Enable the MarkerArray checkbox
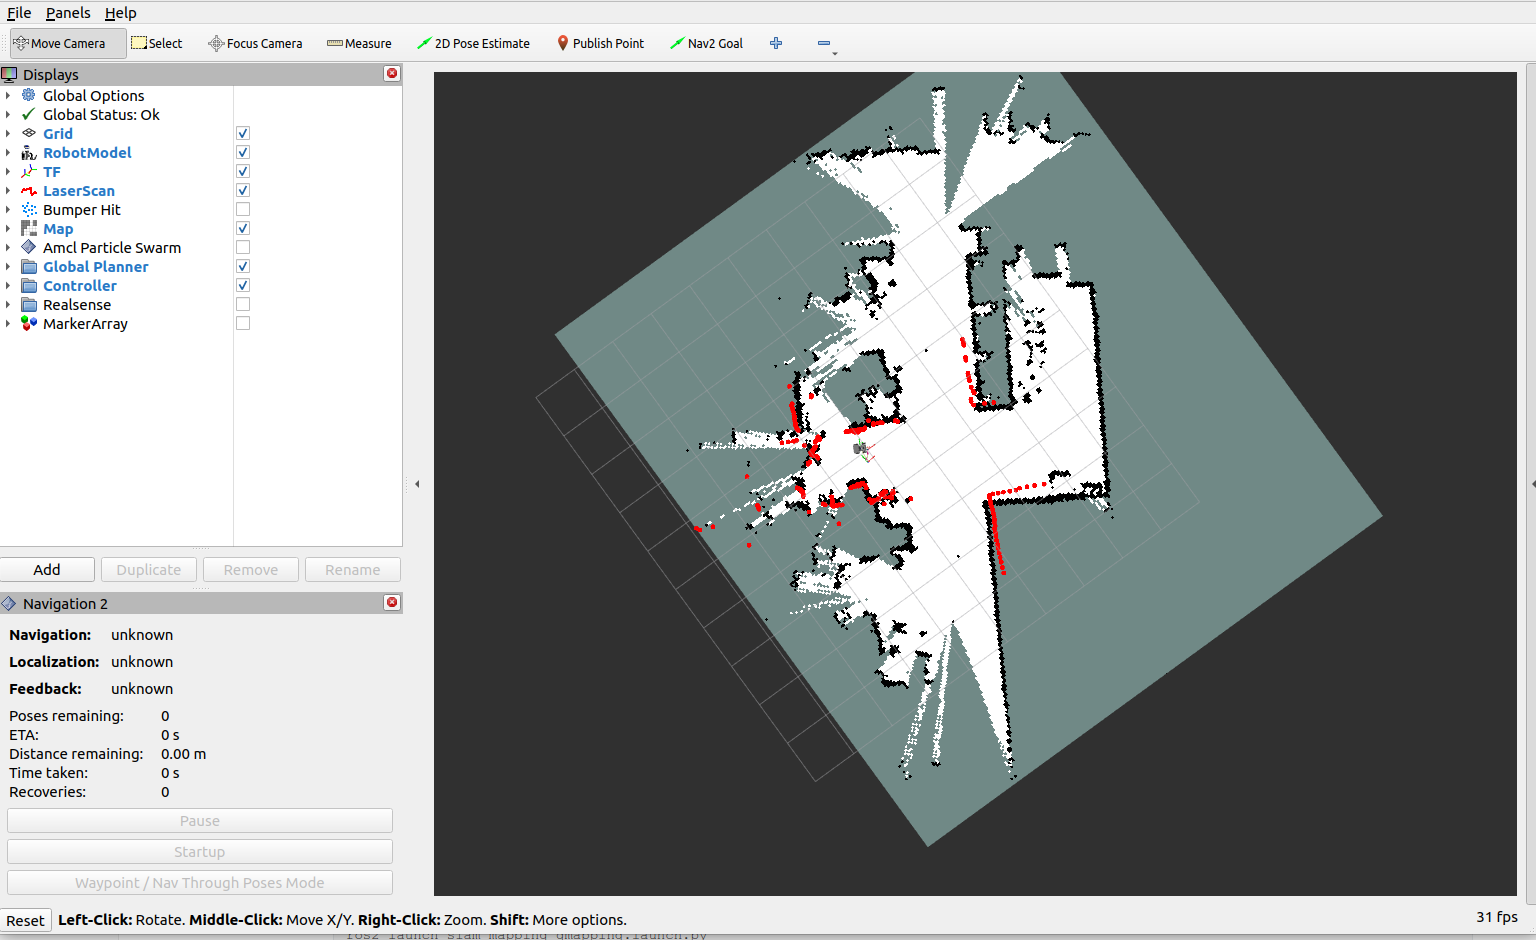 [243, 323]
